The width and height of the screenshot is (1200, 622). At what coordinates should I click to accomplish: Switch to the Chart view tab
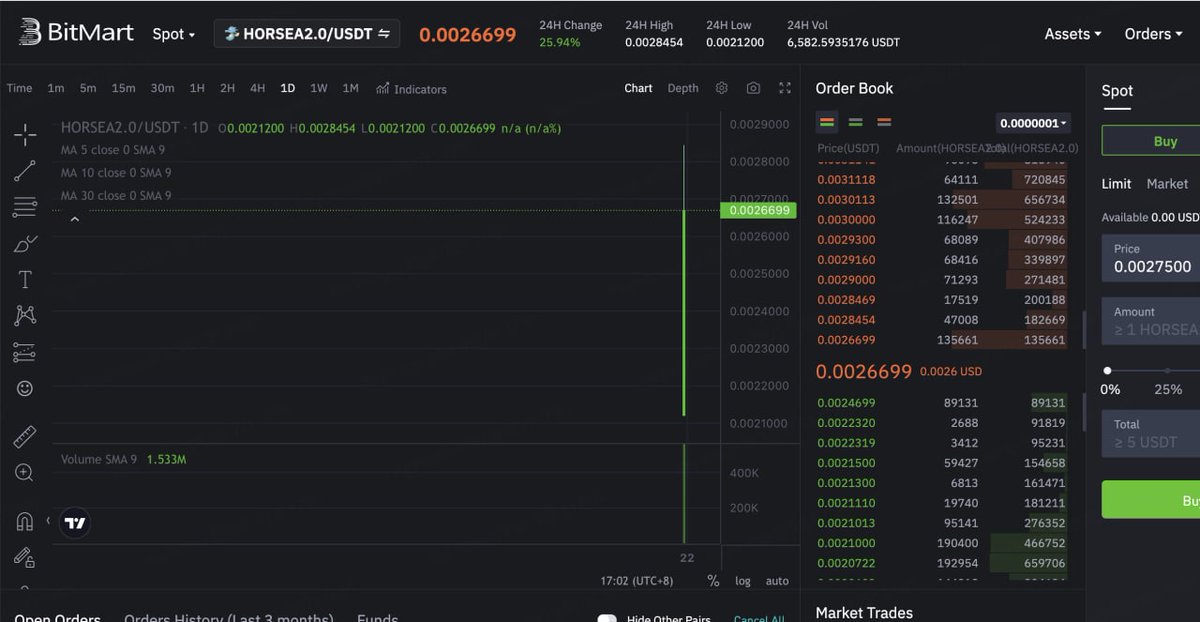[x=638, y=88]
